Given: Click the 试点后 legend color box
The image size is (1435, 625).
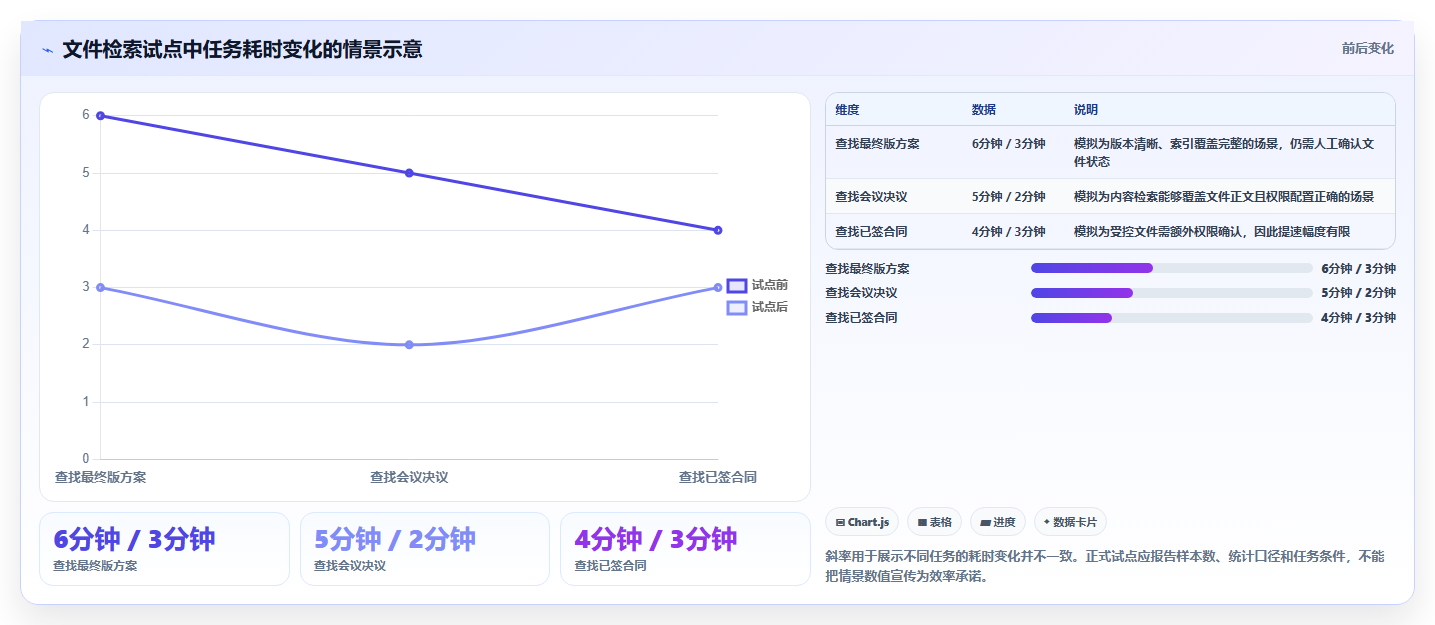Looking at the screenshot, I should (x=737, y=307).
